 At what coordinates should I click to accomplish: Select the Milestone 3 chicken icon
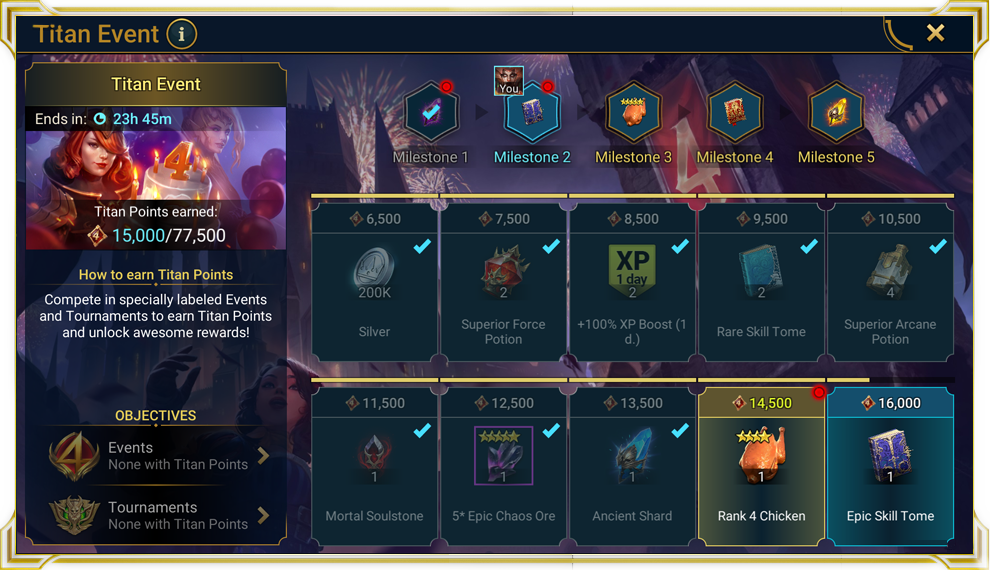click(x=633, y=113)
